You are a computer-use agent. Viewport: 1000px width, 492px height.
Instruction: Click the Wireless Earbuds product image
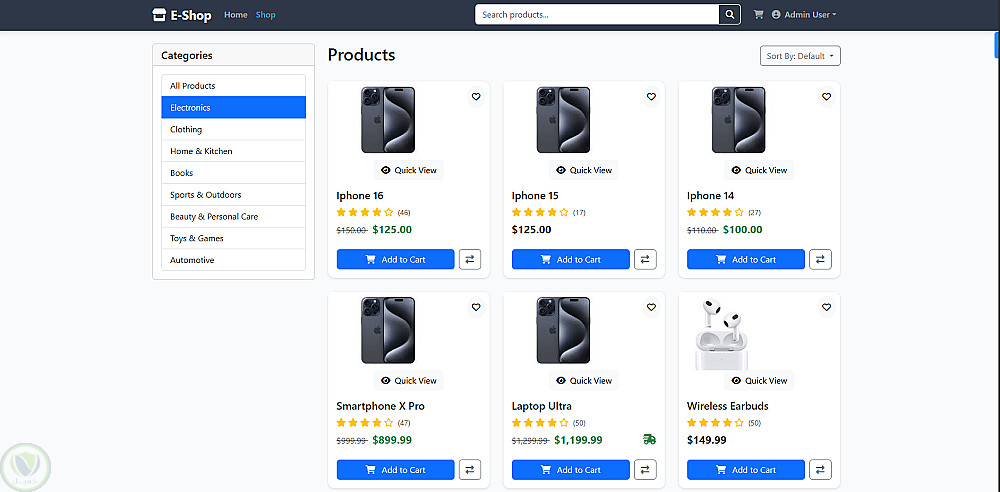pos(723,334)
